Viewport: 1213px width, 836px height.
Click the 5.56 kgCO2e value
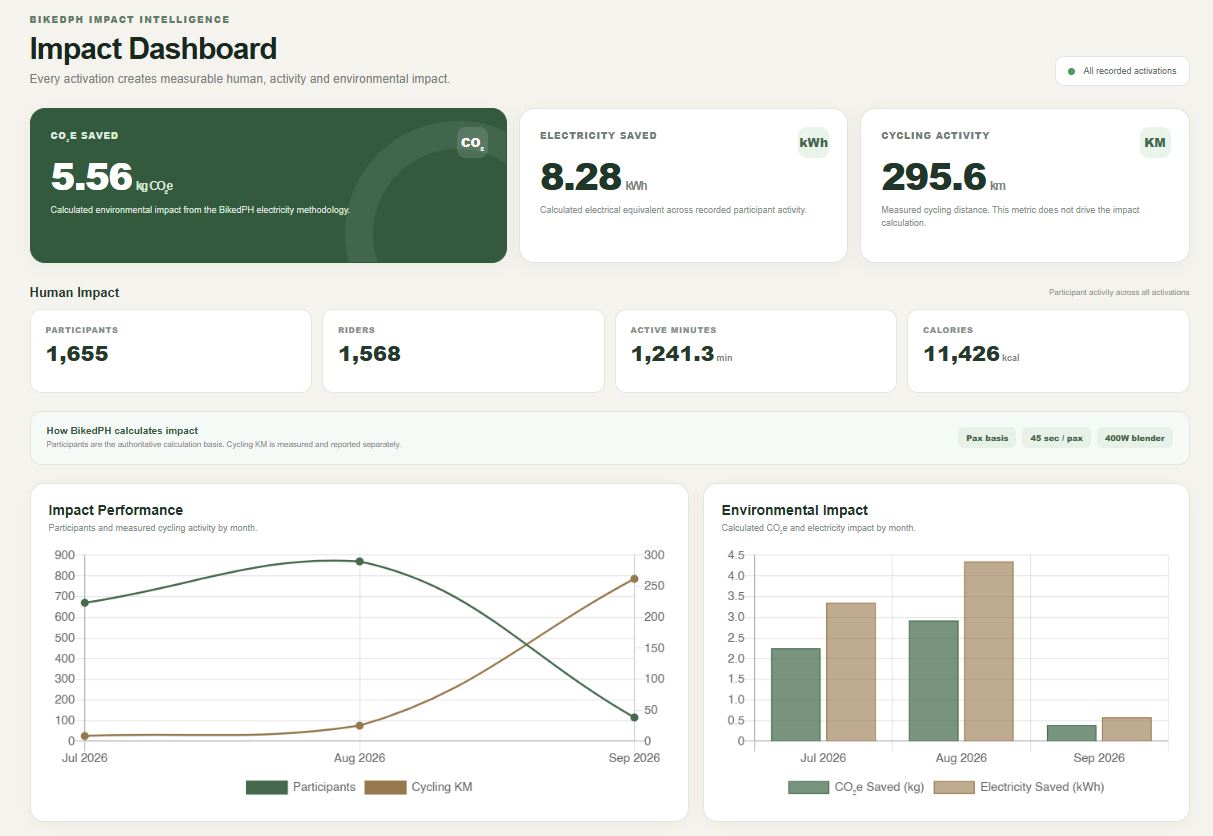tap(112, 178)
